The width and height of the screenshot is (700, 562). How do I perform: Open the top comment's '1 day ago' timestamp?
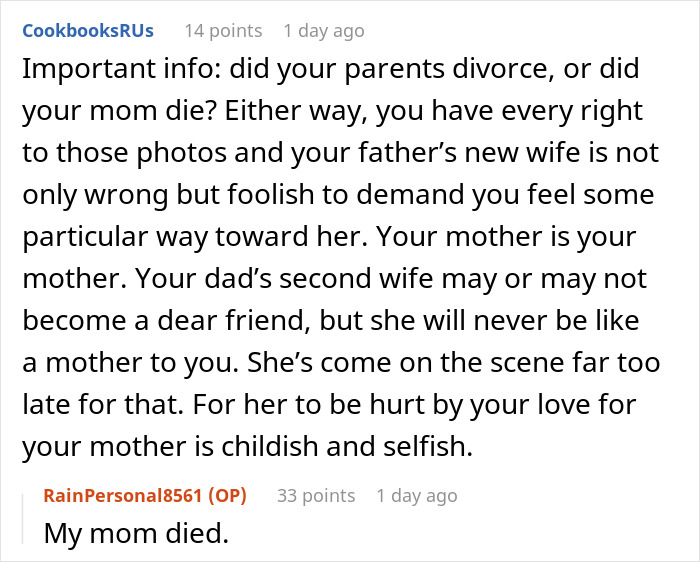tap(323, 30)
